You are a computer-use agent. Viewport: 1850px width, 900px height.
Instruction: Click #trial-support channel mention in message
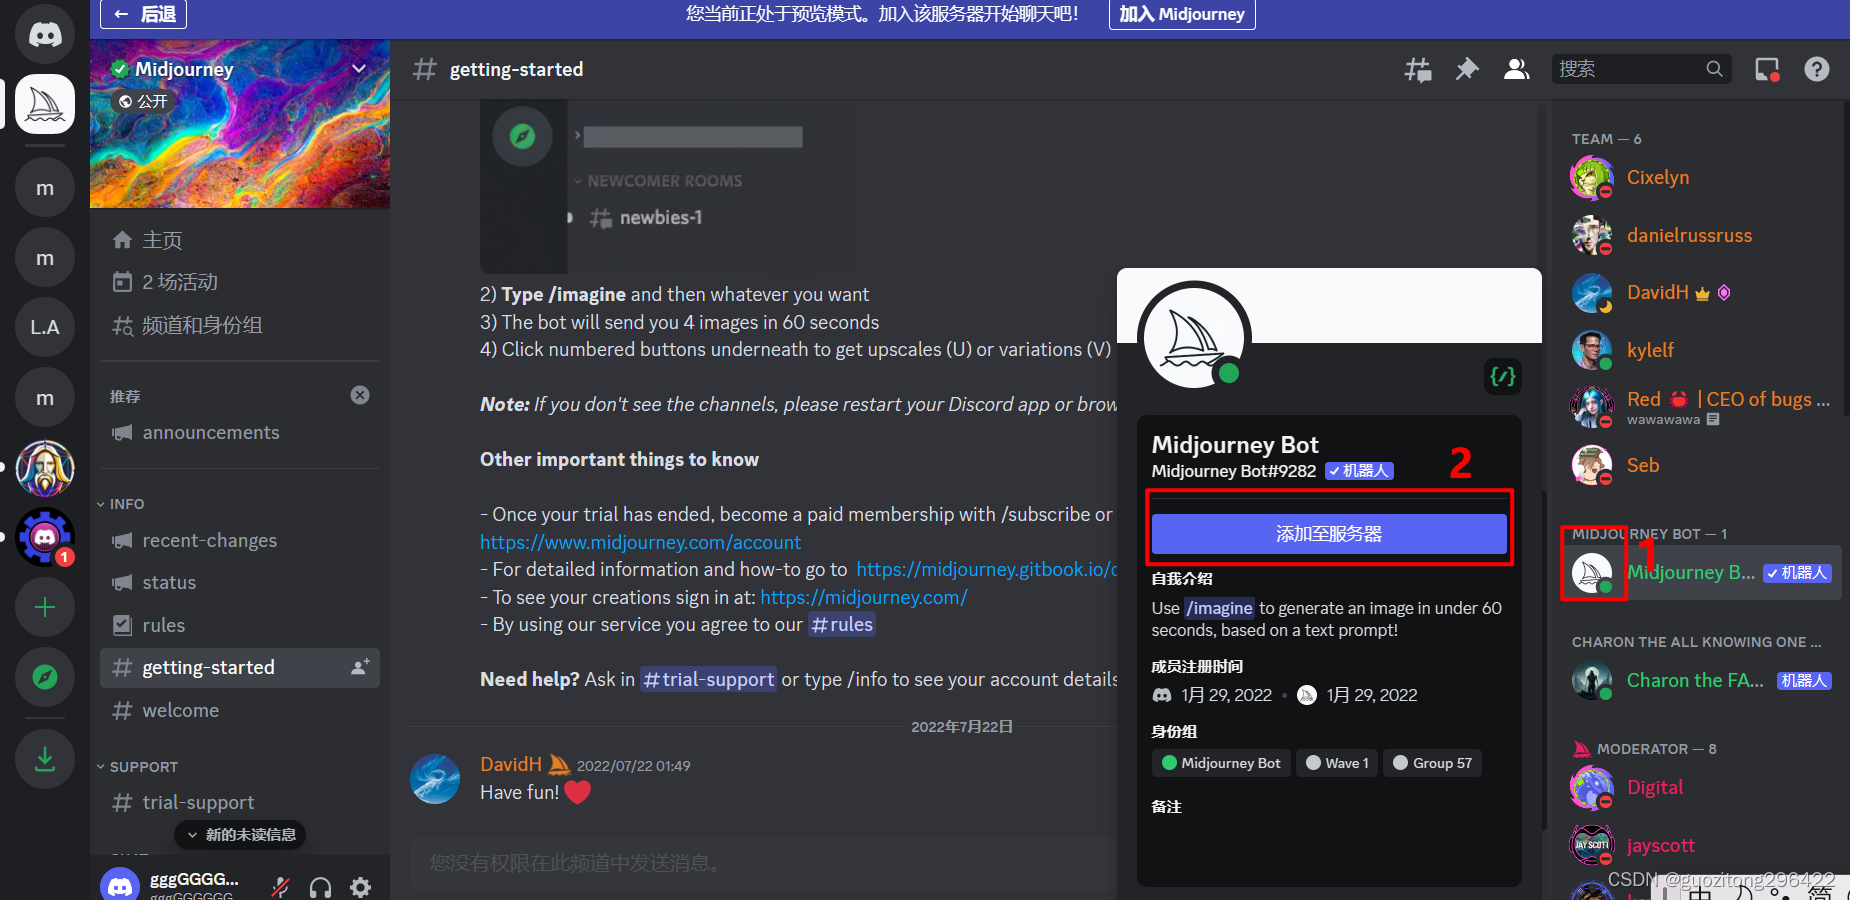(709, 679)
